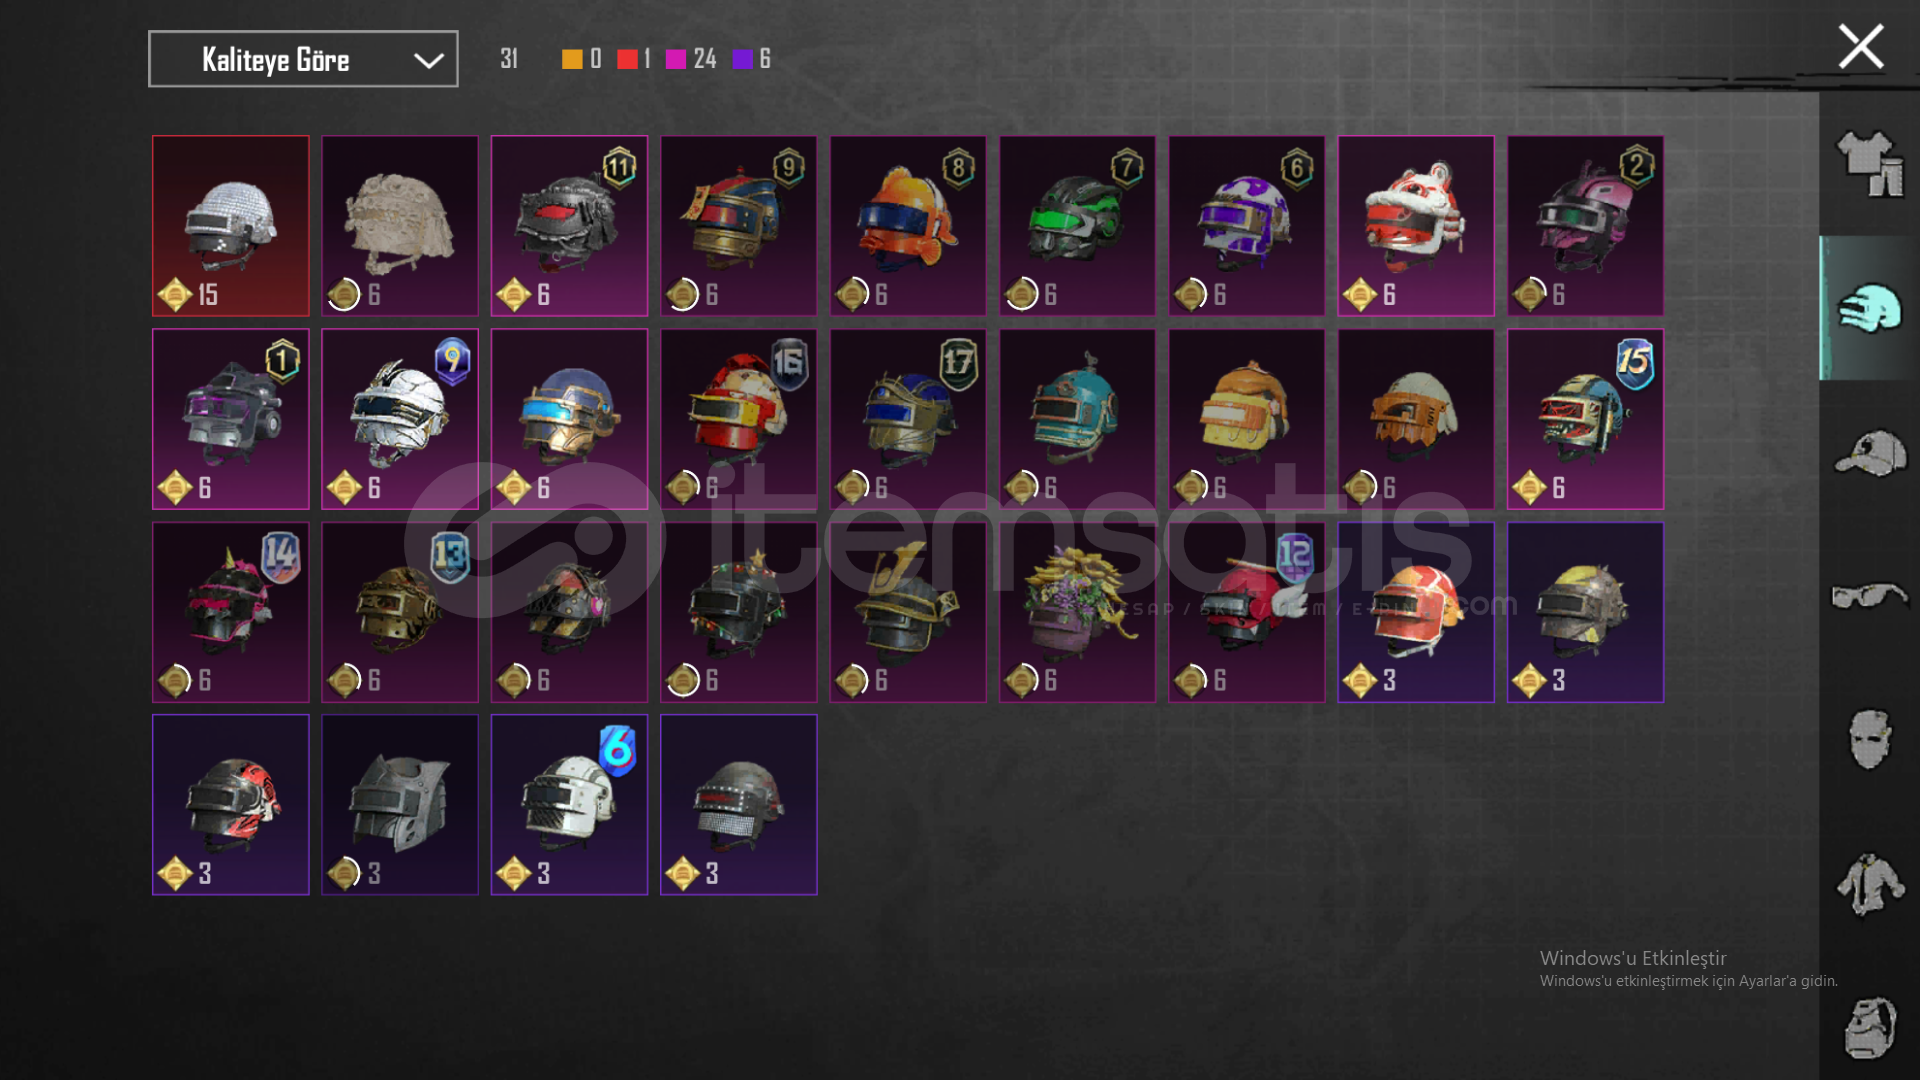
Task: Open the clothing outfits category icon
Action: point(1869,164)
